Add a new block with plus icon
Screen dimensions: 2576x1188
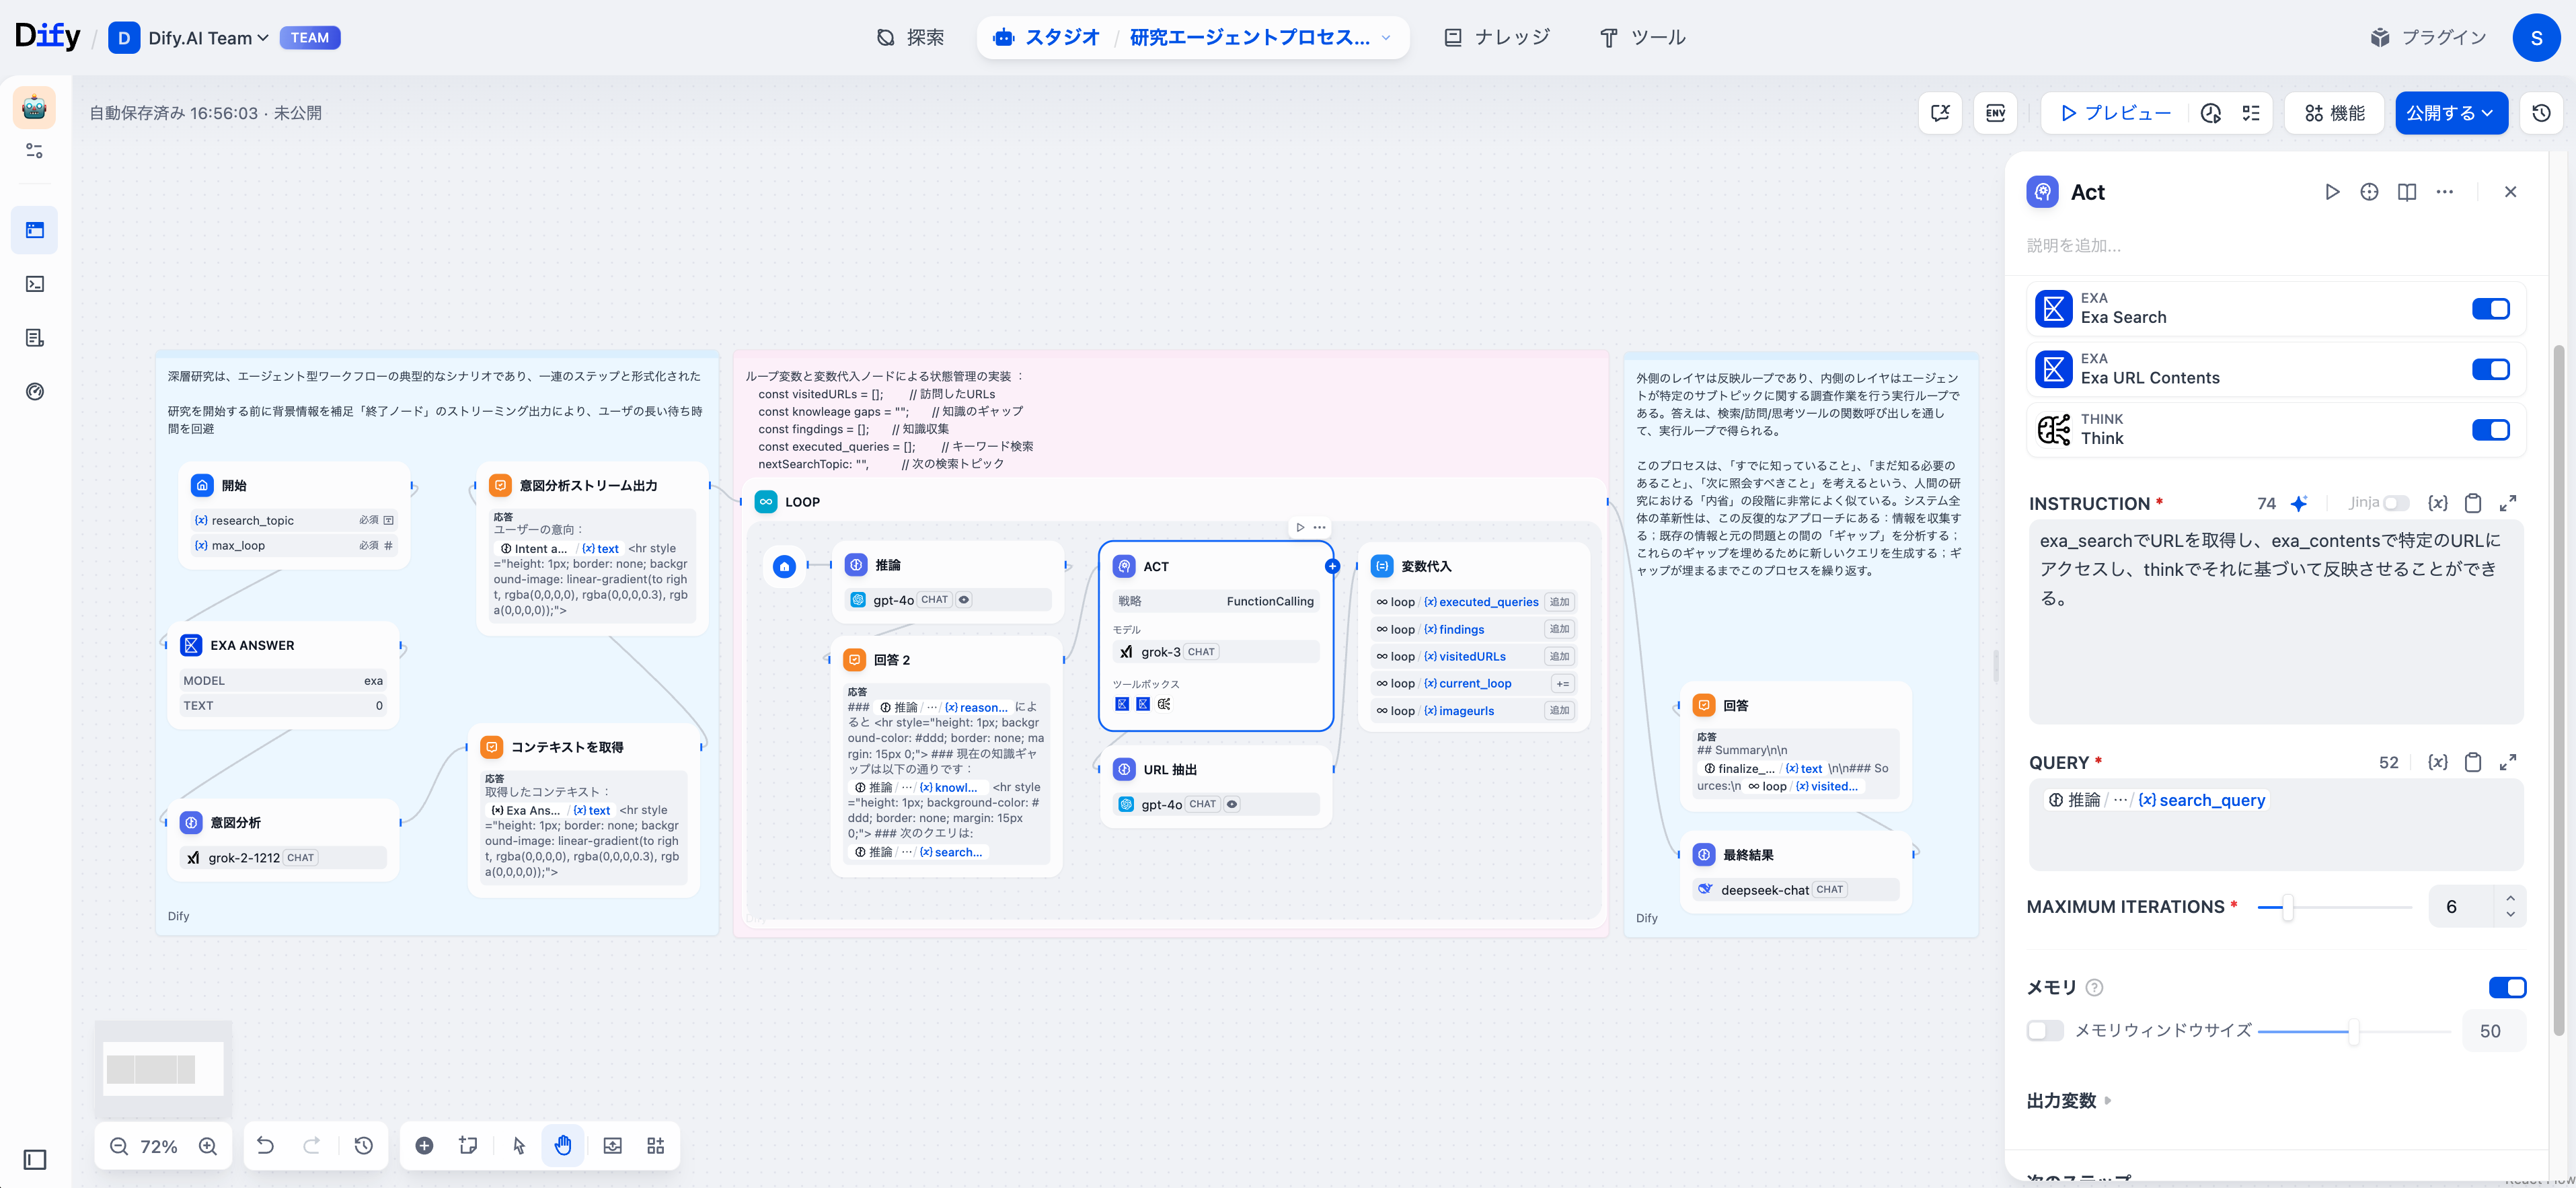[424, 1145]
